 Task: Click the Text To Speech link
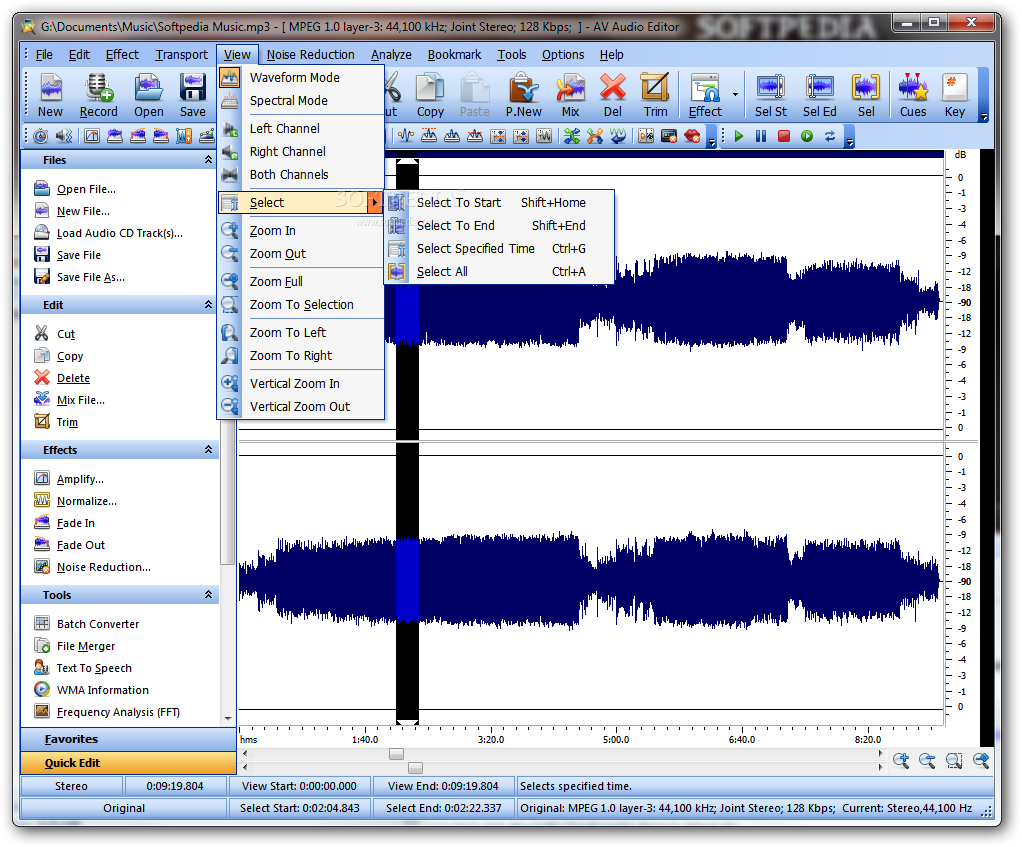[94, 668]
